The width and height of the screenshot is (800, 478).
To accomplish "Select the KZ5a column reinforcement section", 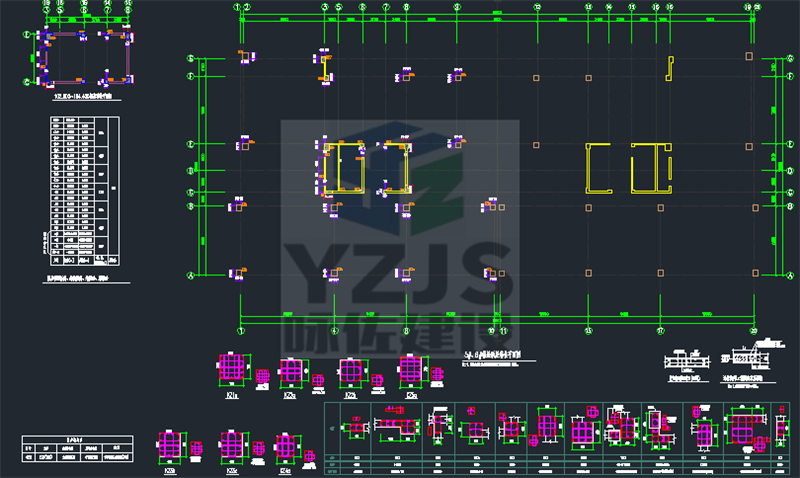I will click(411, 368).
